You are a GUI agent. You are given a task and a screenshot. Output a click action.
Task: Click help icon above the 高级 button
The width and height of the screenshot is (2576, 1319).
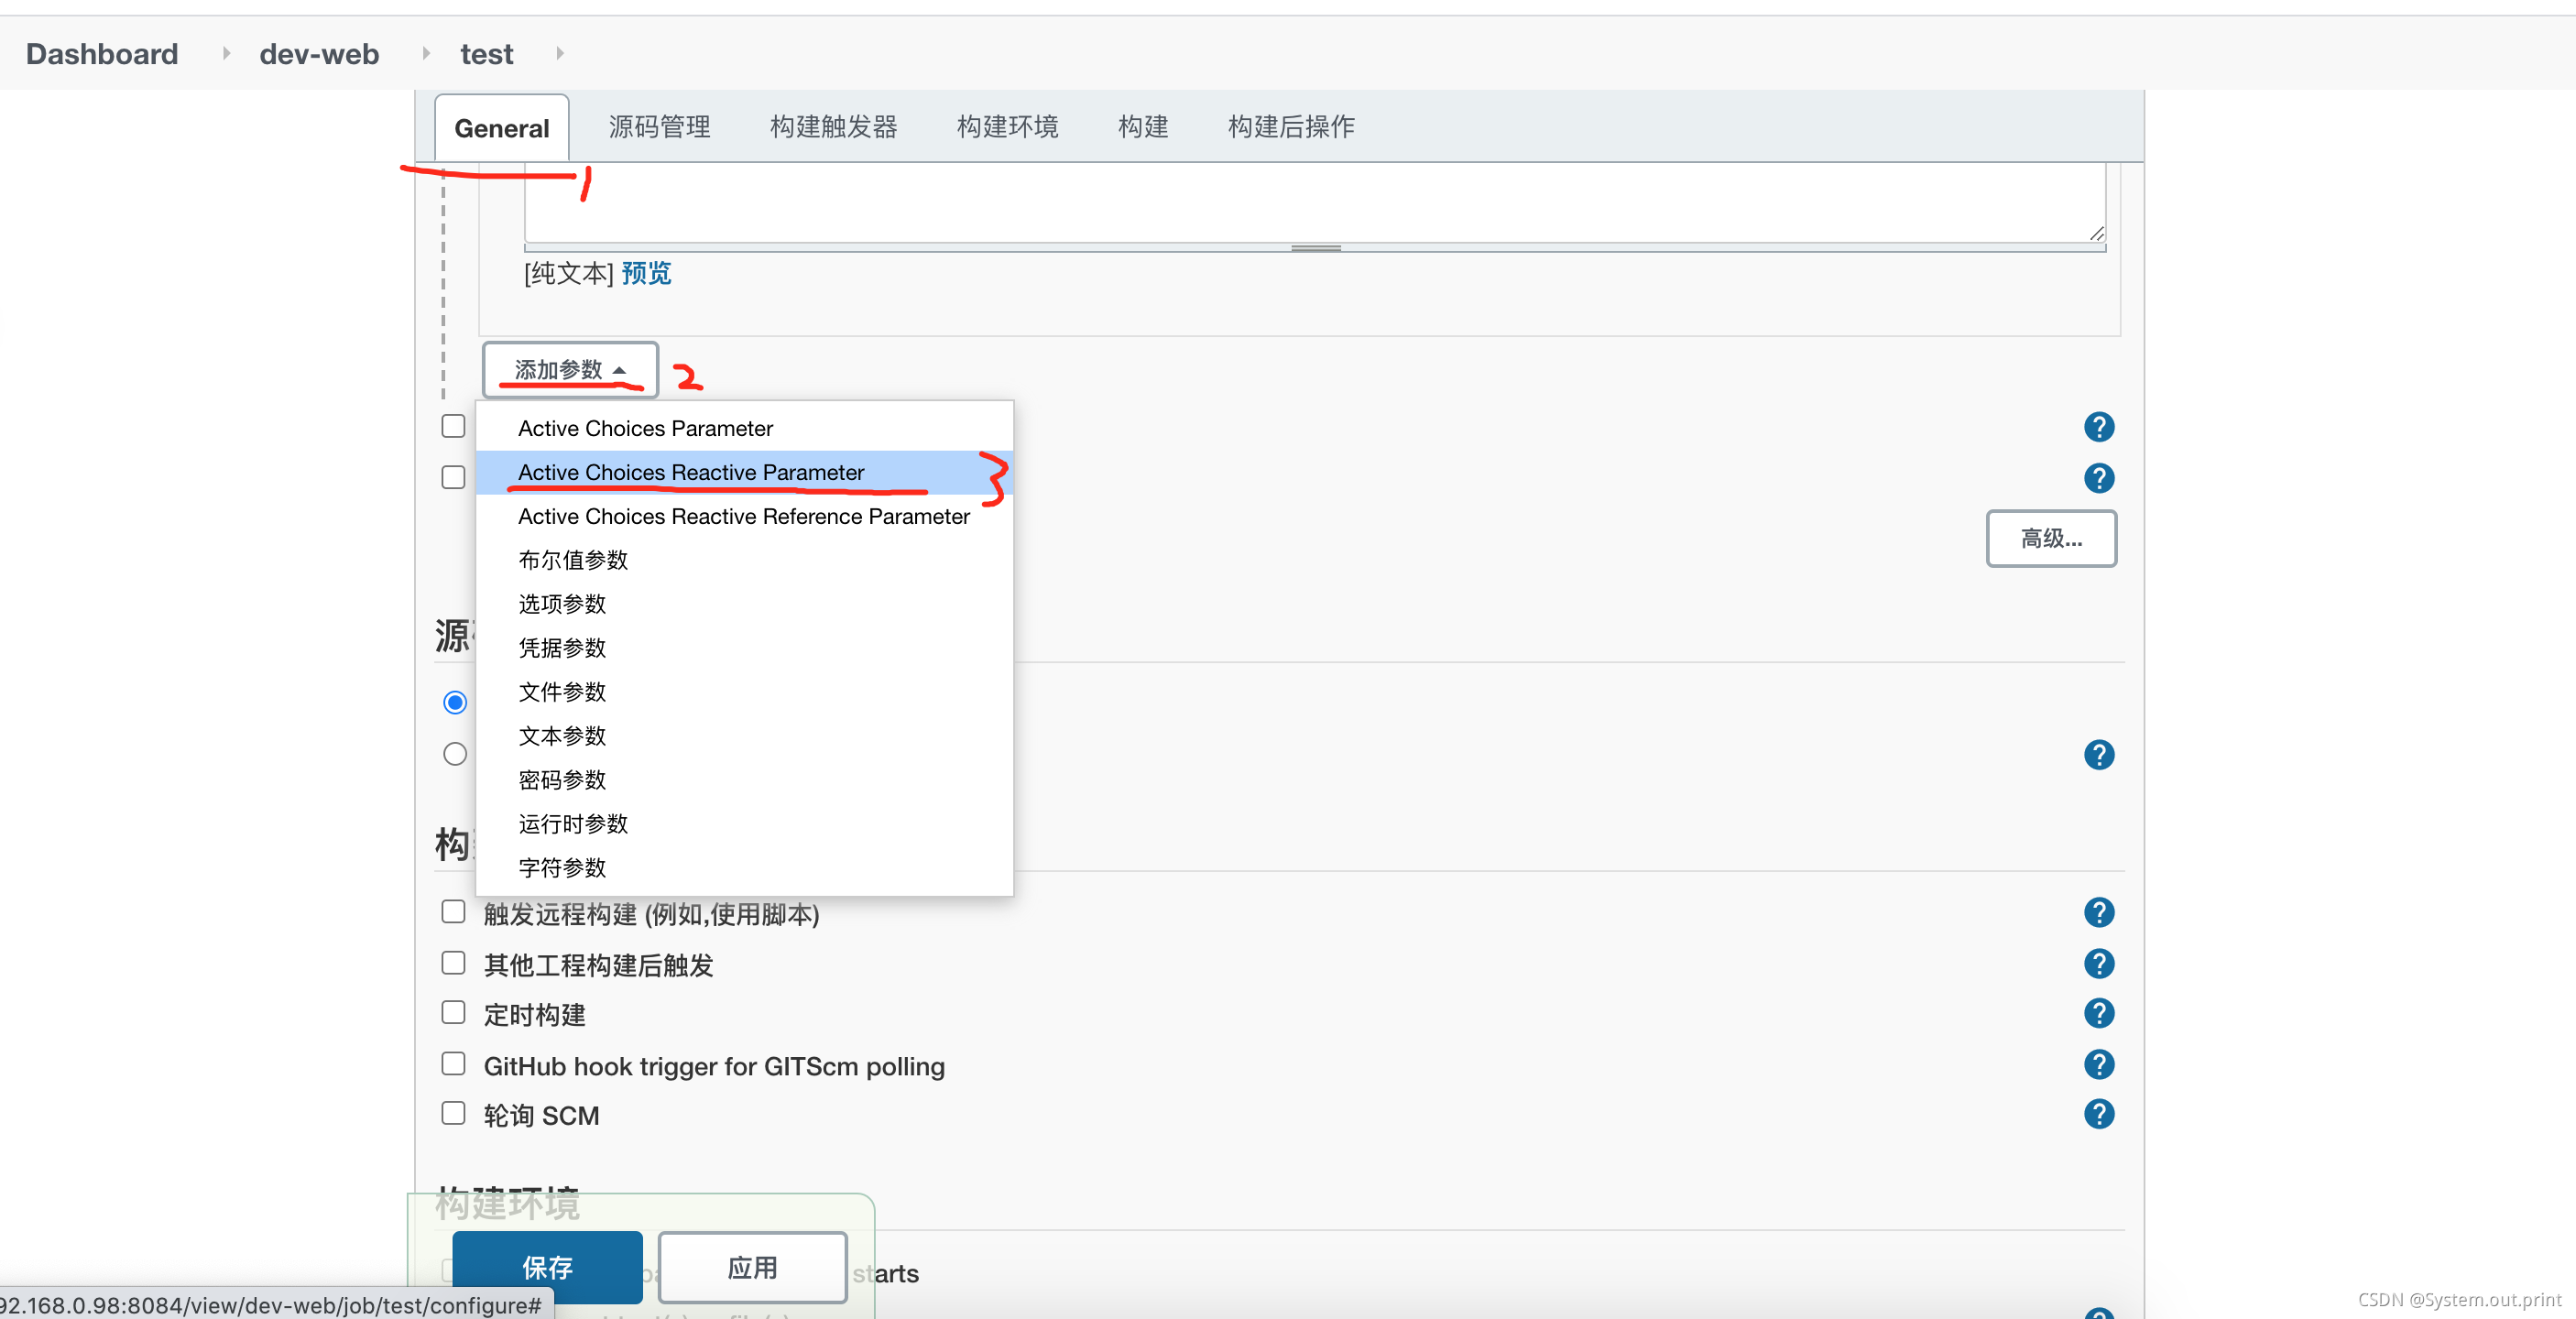point(2098,478)
